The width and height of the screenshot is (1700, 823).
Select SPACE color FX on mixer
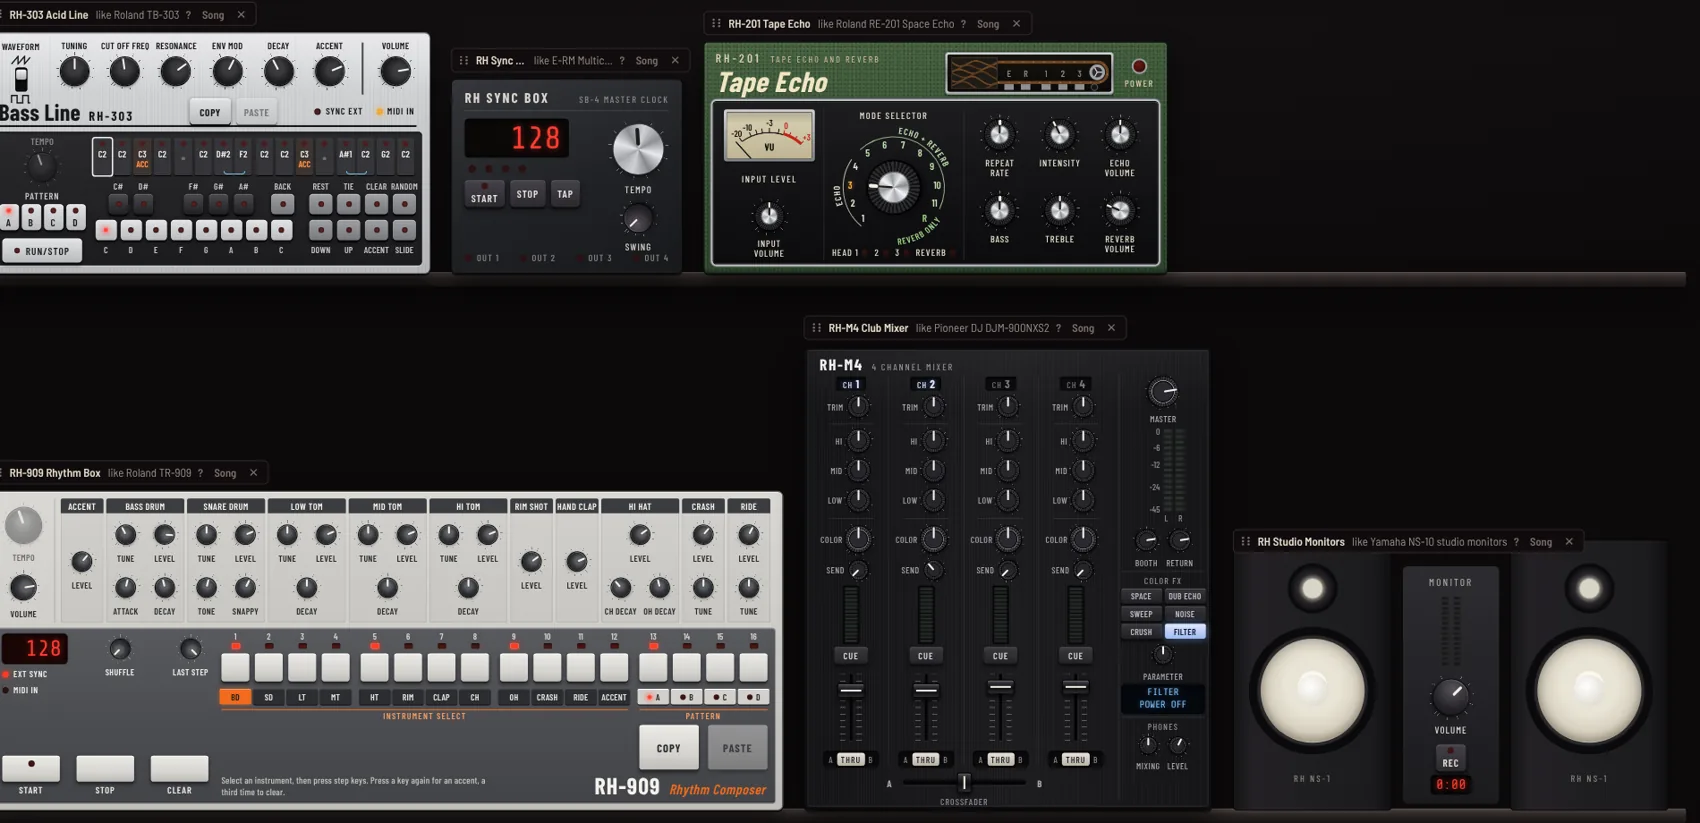pyautogui.click(x=1141, y=596)
